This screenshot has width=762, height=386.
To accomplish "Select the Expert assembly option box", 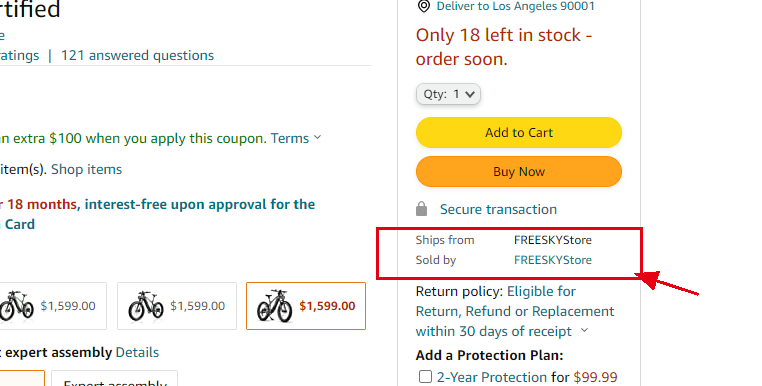I will click(x=115, y=379).
